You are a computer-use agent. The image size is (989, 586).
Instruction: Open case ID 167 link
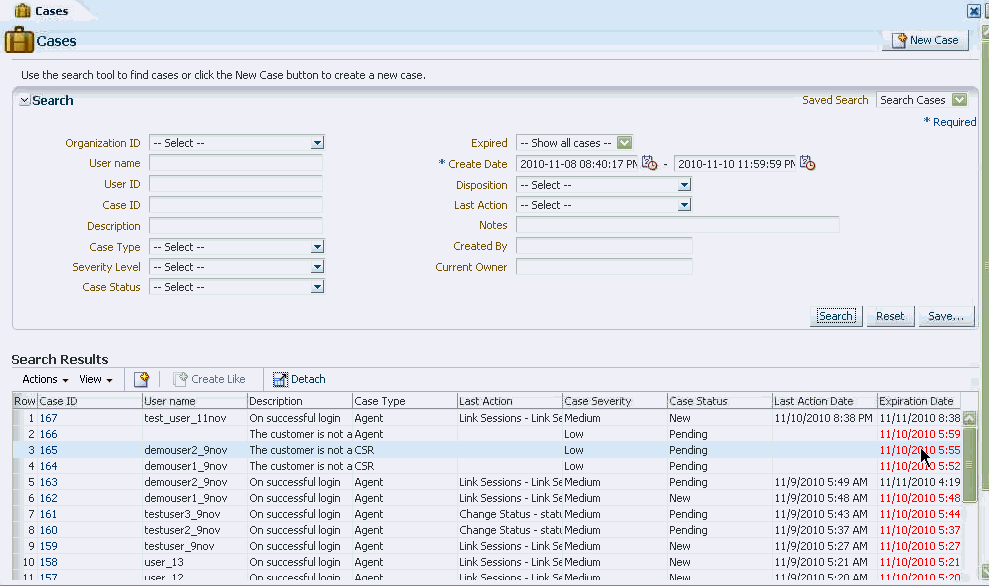tap(49, 418)
